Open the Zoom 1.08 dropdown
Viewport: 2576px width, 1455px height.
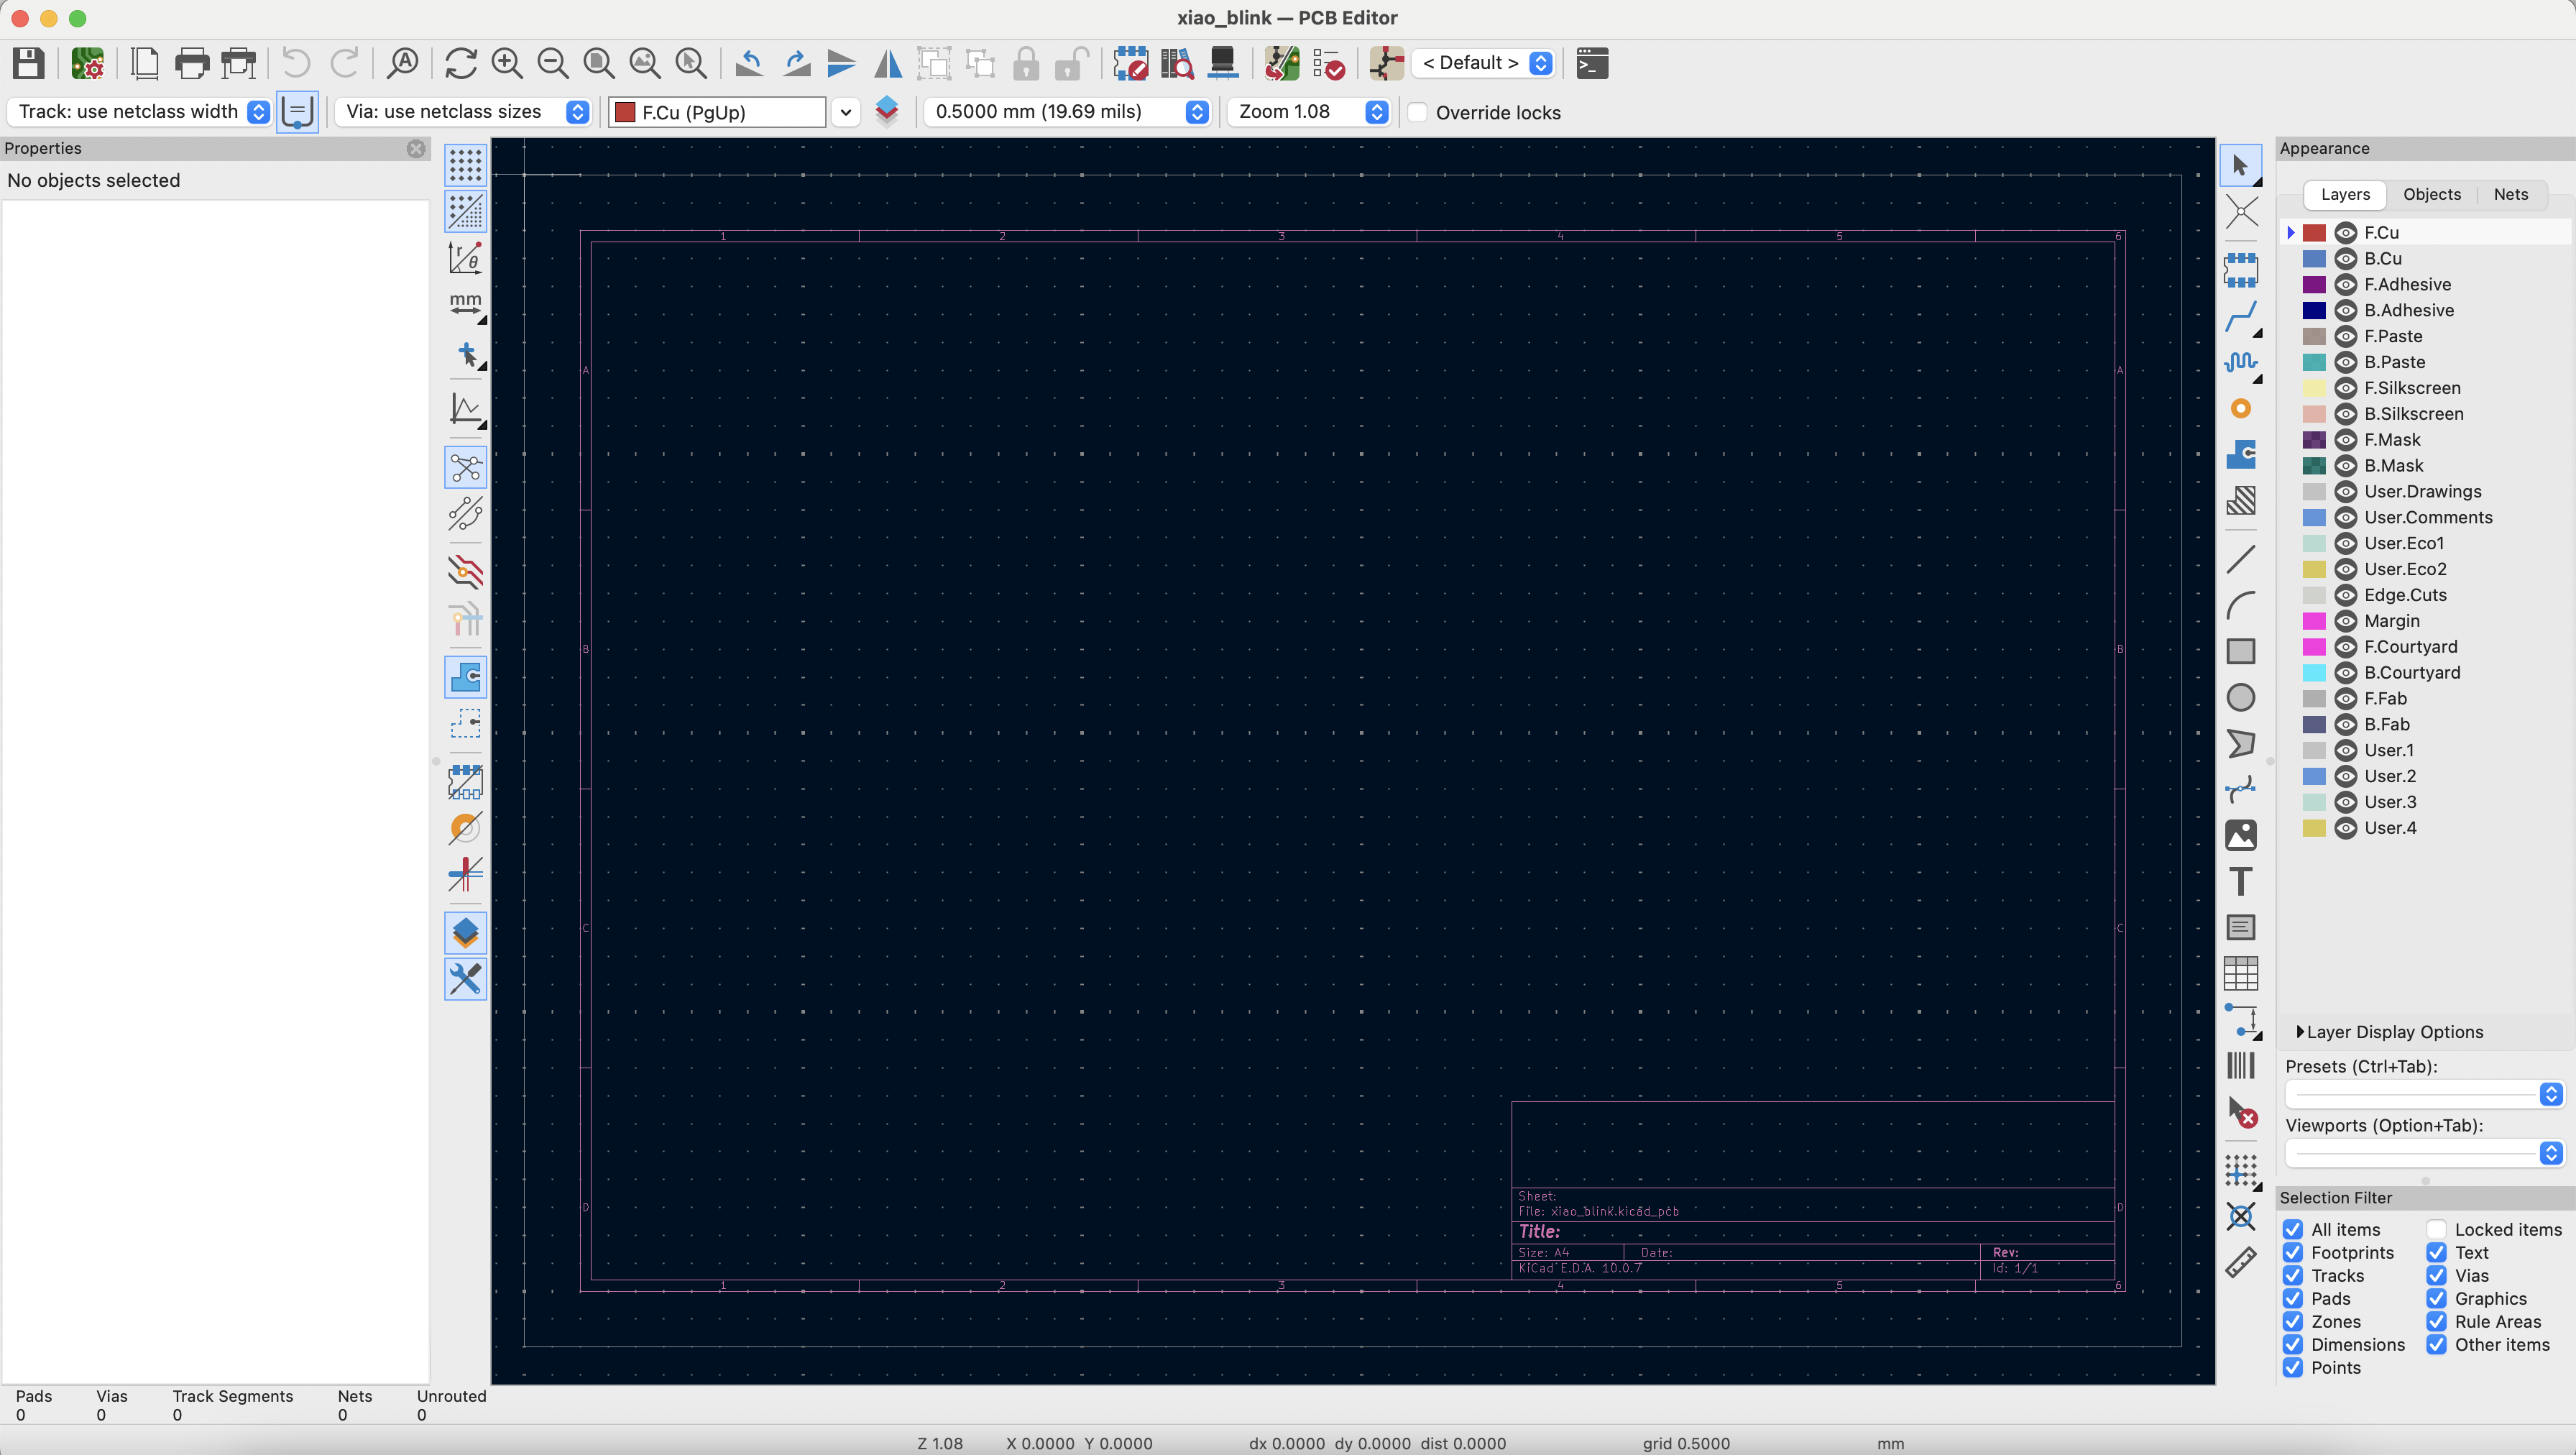(x=1309, y=111)
